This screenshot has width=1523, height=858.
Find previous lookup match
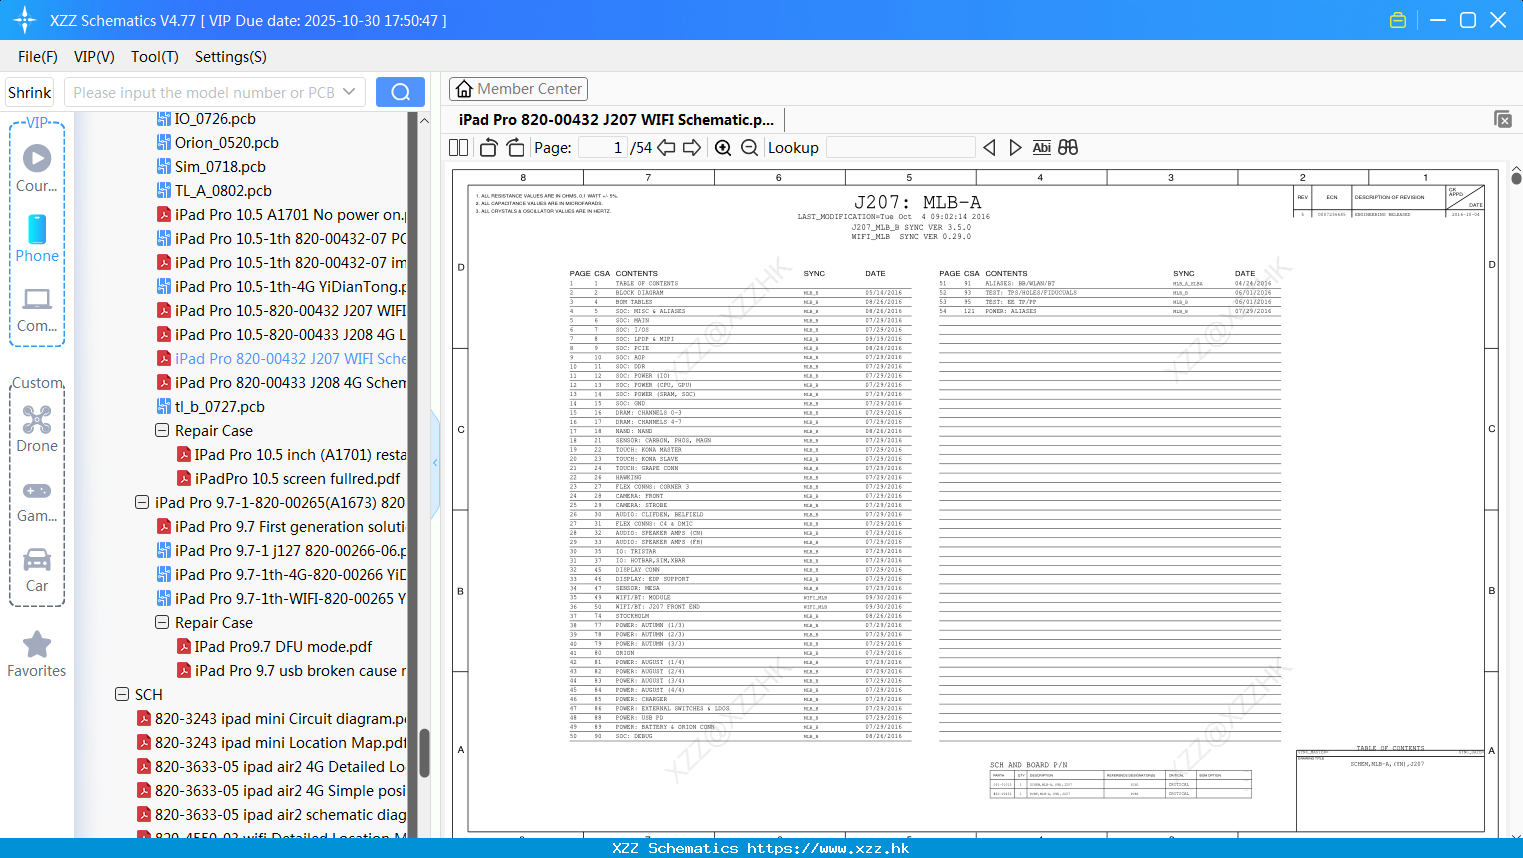(x=989, y=147)
